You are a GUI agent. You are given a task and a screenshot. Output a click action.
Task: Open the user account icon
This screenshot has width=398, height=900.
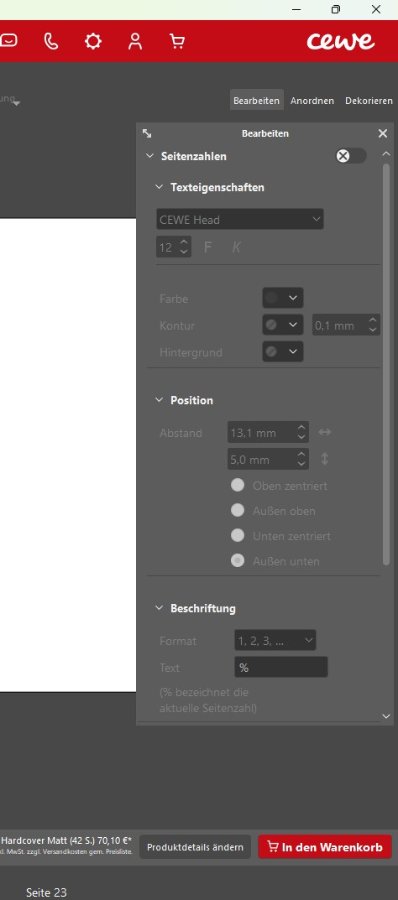pyautogui.click(x=135, y=41)
